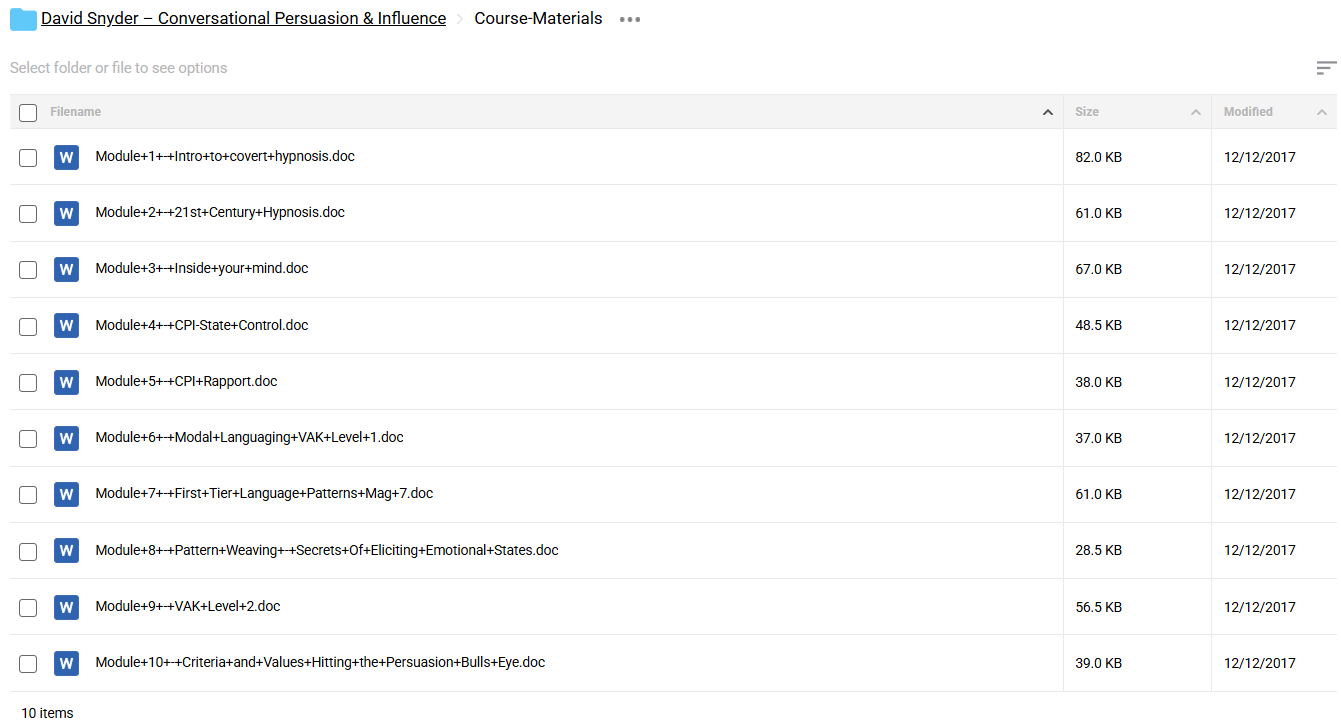The image size is (1341, 724).
Task: Open Module+9+-+VAK+Level+2.doc
Action: (x=188, y=606)
